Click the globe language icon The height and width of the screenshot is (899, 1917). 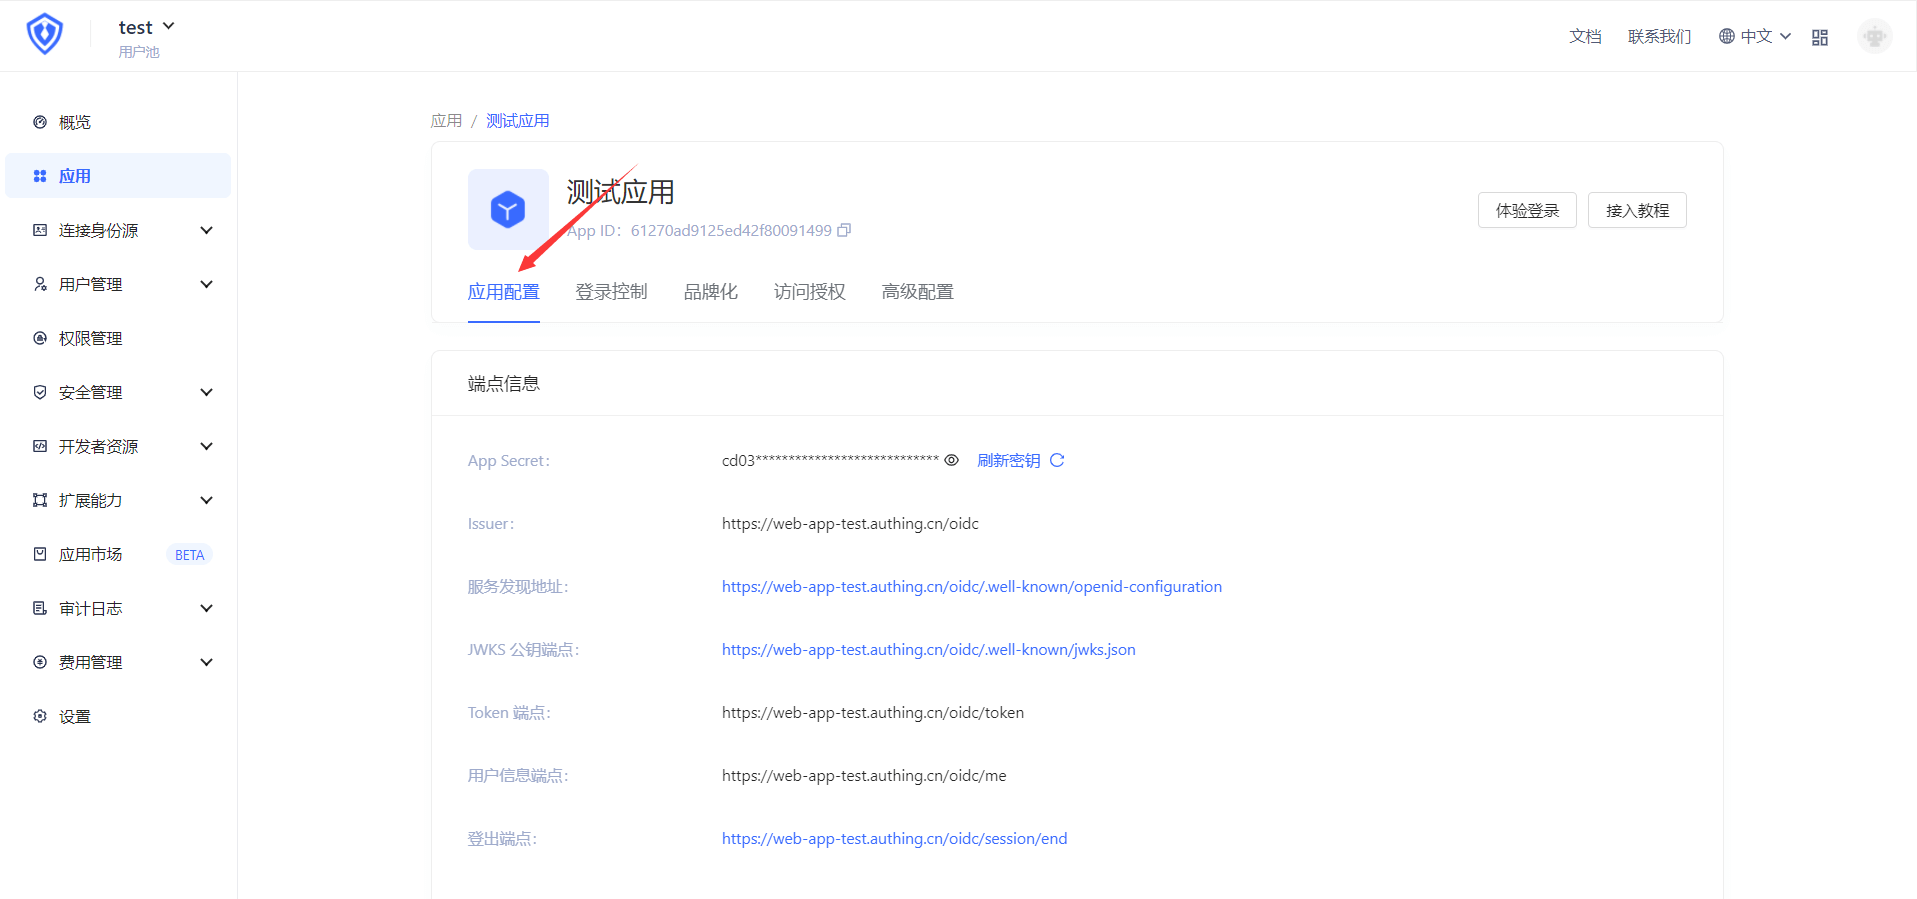(1726, 36)
